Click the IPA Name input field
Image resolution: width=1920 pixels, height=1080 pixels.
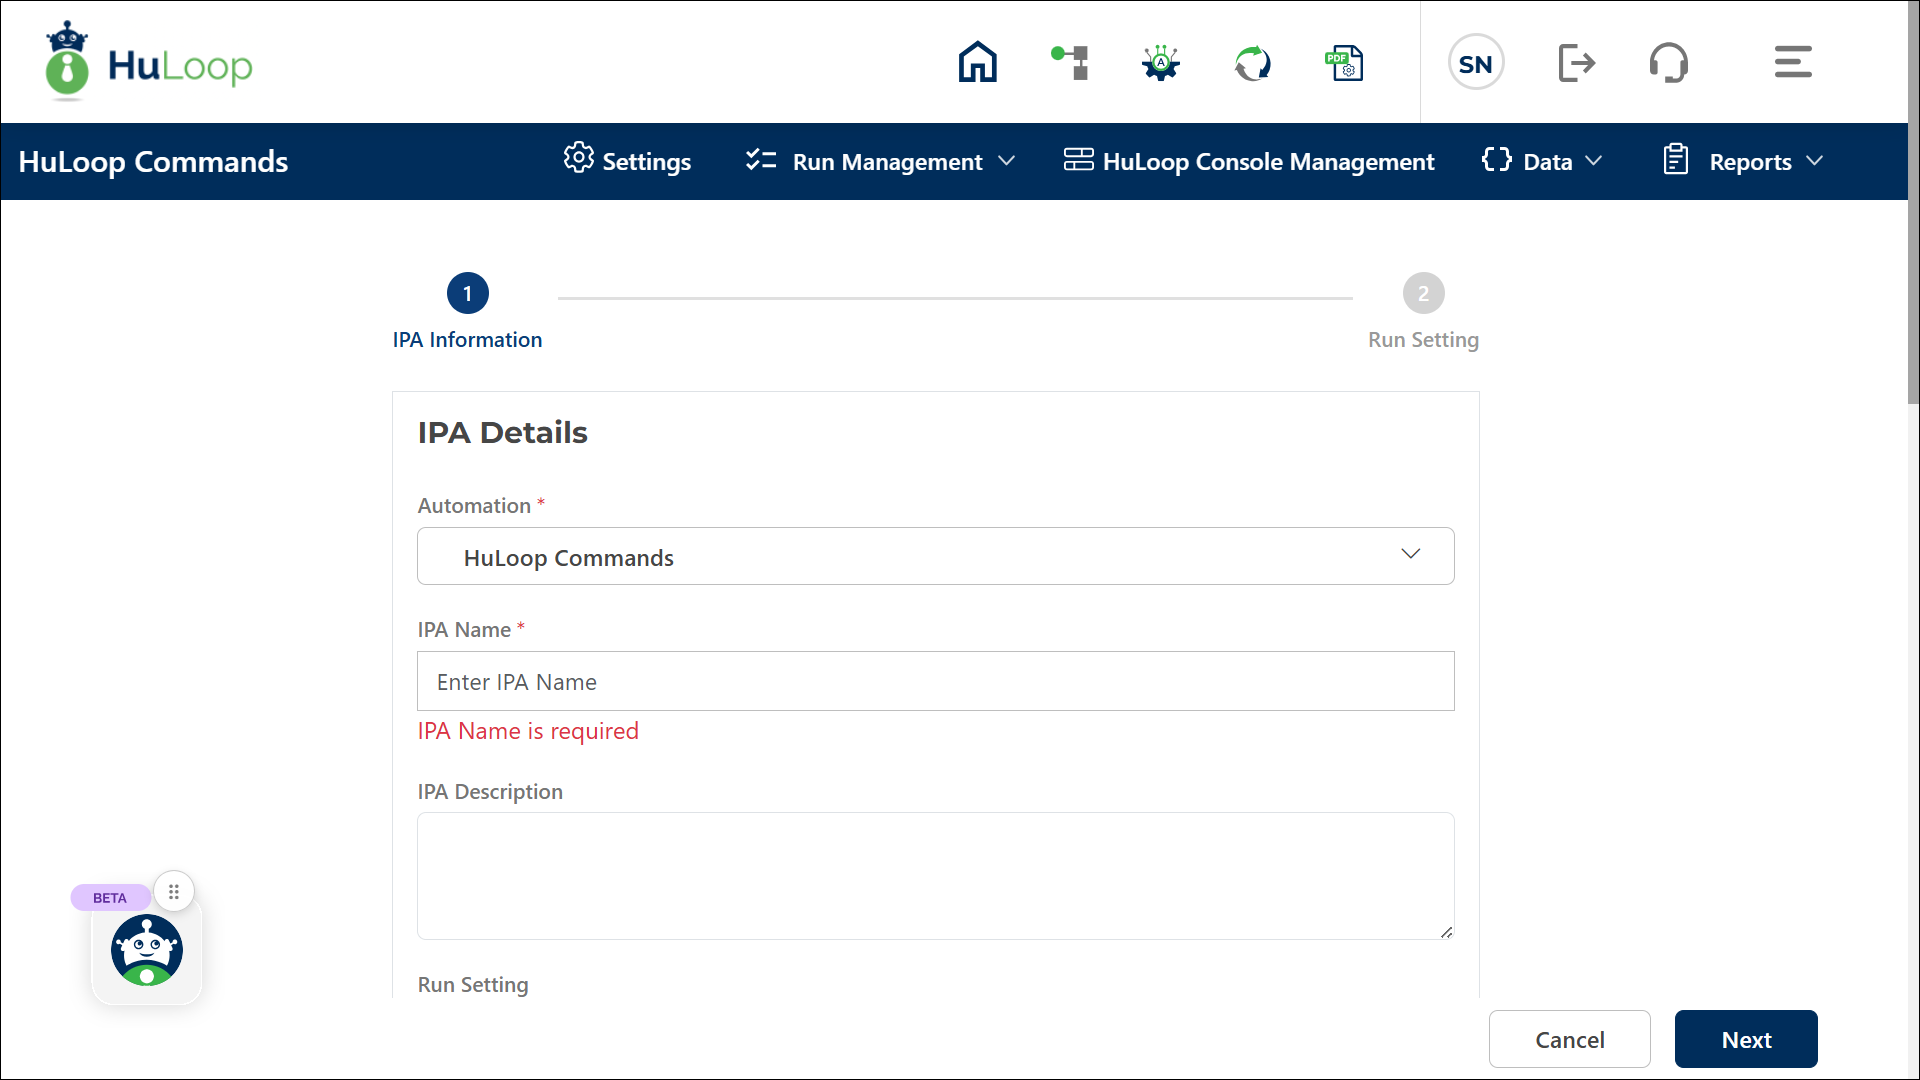coord(935,681)
